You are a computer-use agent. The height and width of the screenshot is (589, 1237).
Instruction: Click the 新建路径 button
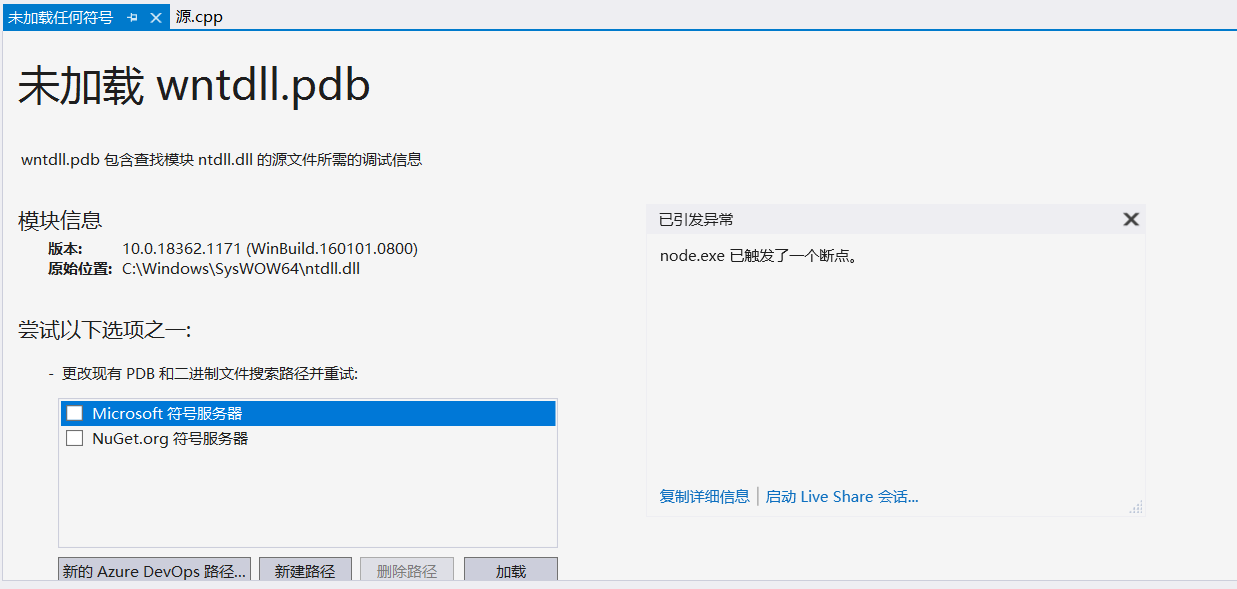[305, 570]
